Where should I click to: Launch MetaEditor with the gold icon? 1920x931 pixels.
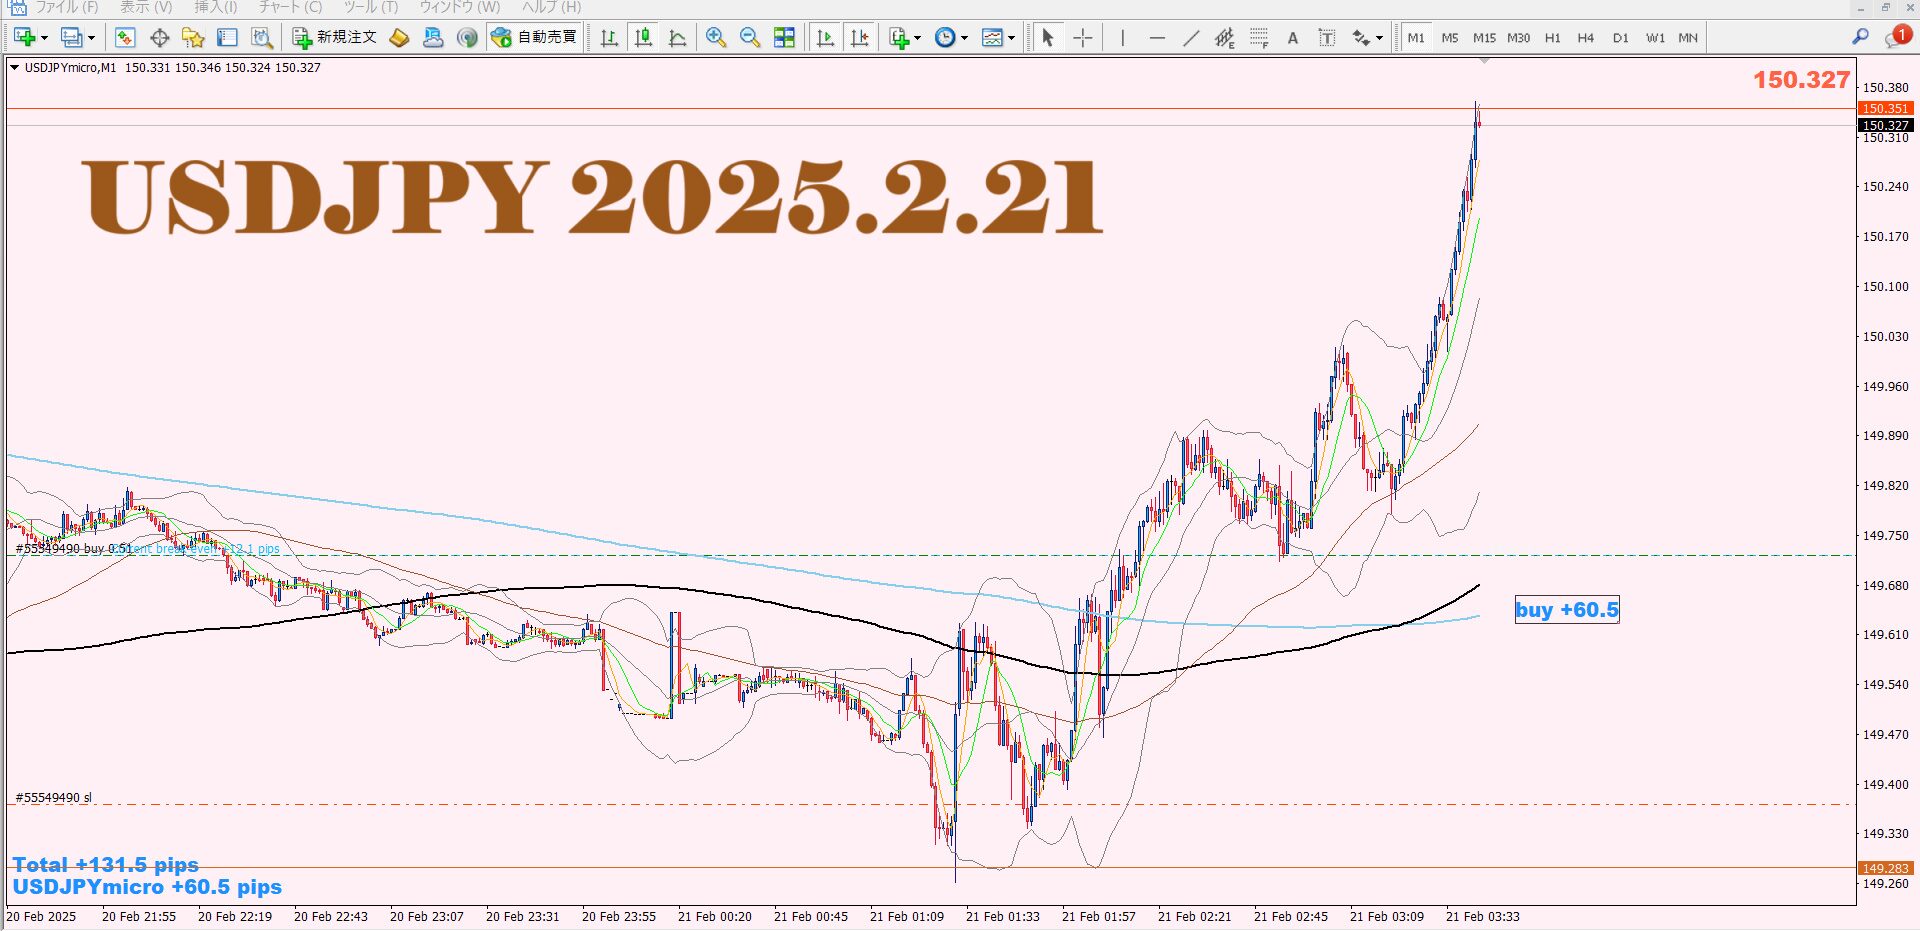399,38
